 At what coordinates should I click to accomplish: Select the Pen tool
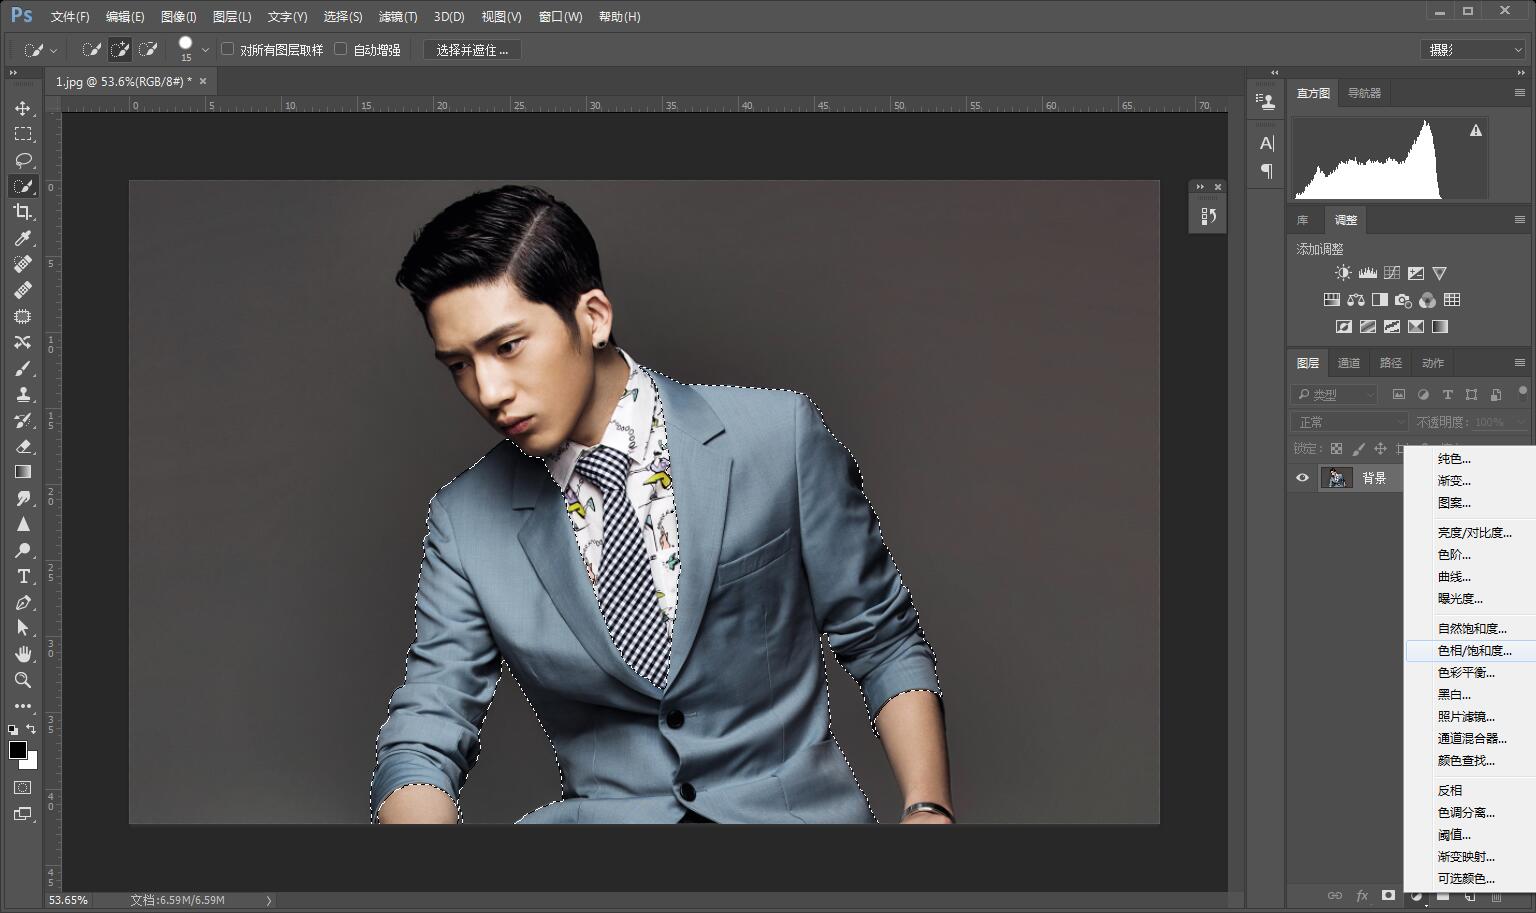pos(23,602)
